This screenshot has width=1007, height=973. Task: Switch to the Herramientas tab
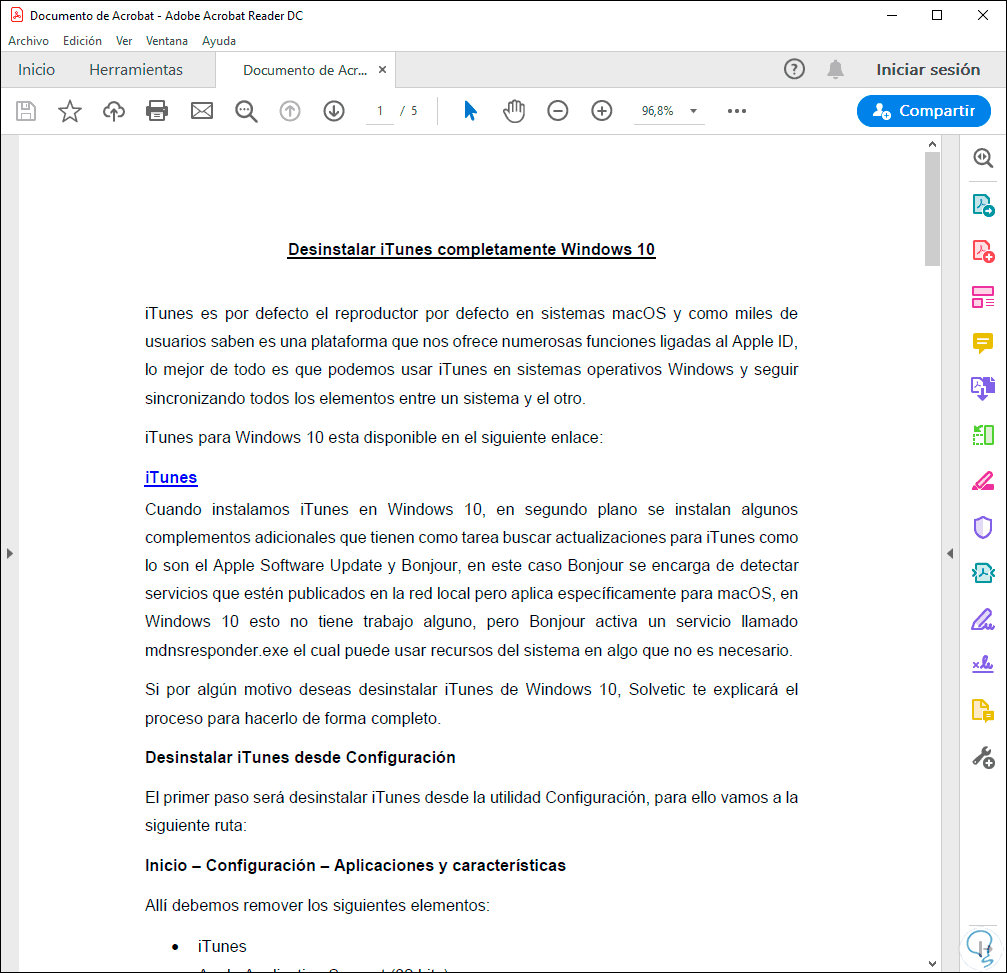click(136, 69)
